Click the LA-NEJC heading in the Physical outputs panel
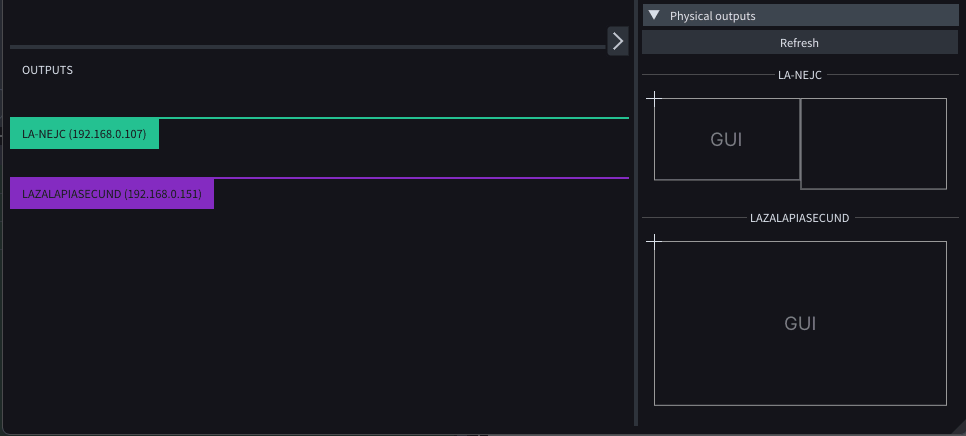The width and height of the screenshot is (966, 436). pyautogui.click(x=800, y=75)
